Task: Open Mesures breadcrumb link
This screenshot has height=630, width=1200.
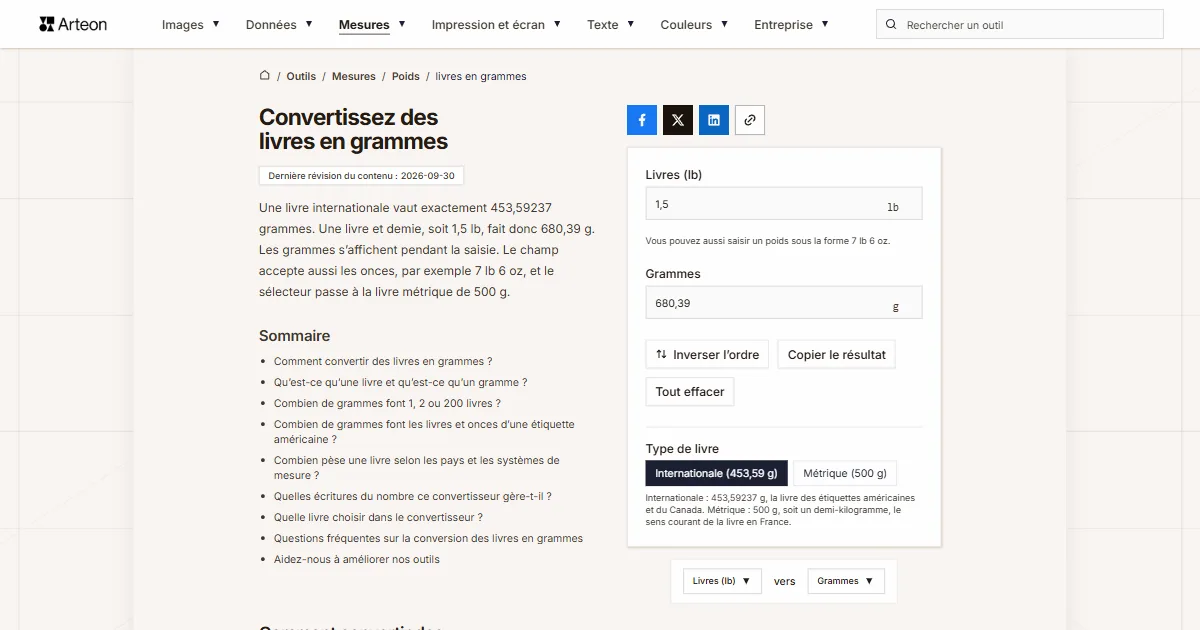Action: pos(354,76)
